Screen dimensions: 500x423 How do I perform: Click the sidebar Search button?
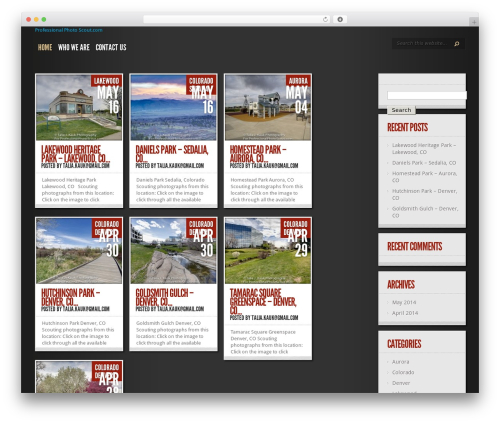401,110
